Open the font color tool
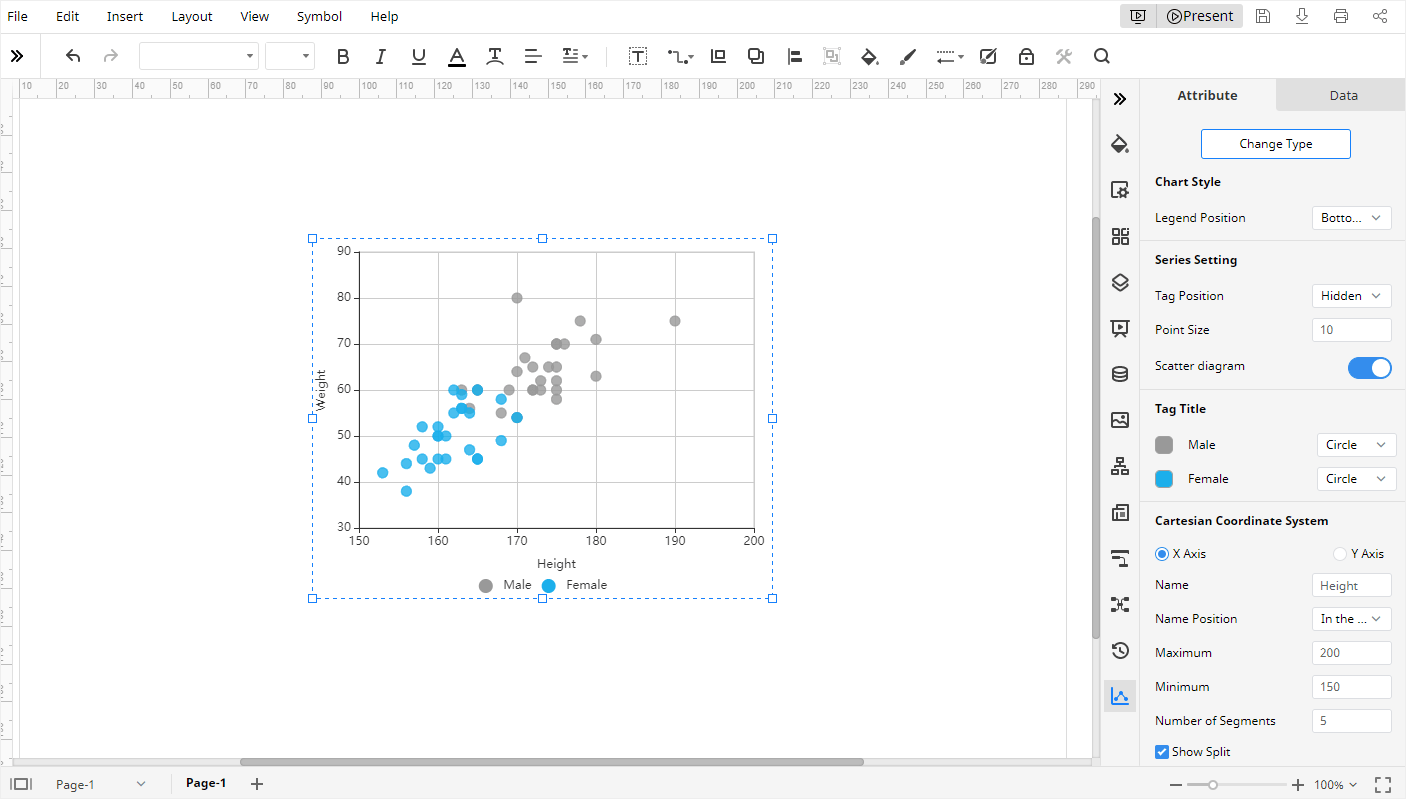 [x=456, y=56]
